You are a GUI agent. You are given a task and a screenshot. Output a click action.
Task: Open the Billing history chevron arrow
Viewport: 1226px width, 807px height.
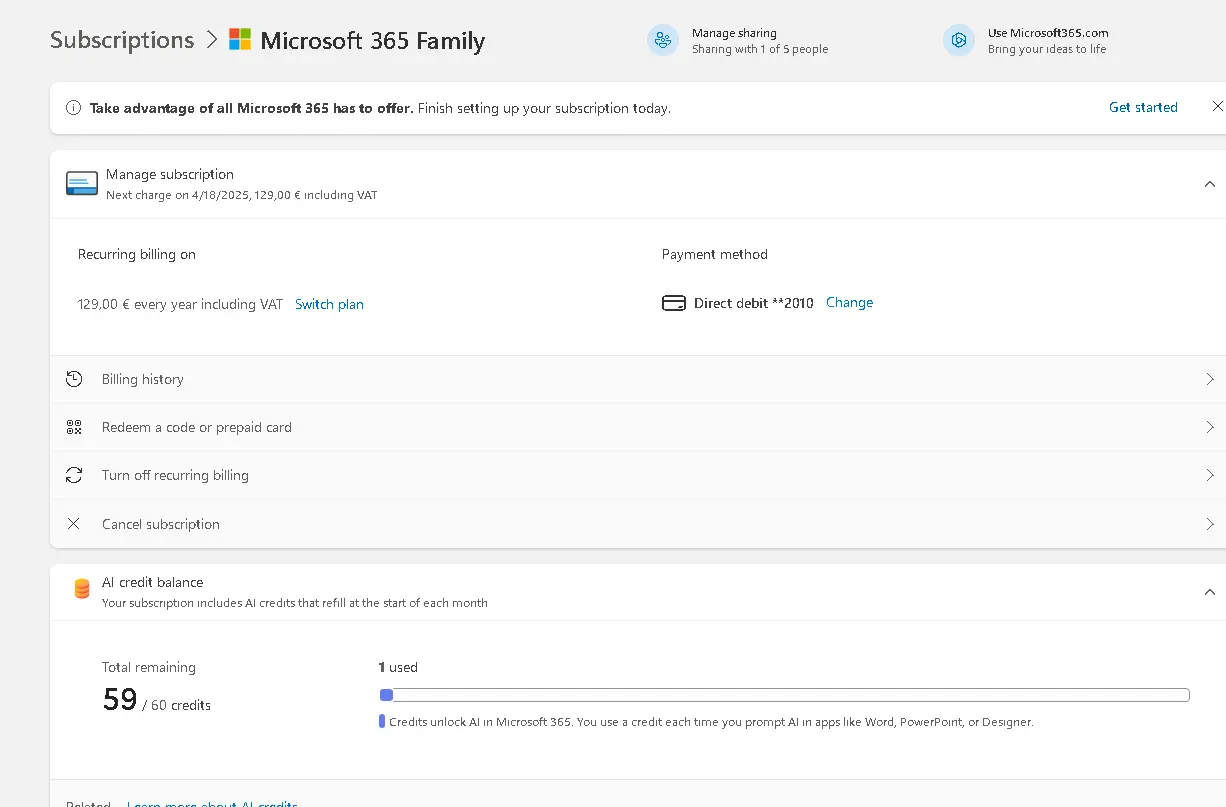(x=1210, y=379)
